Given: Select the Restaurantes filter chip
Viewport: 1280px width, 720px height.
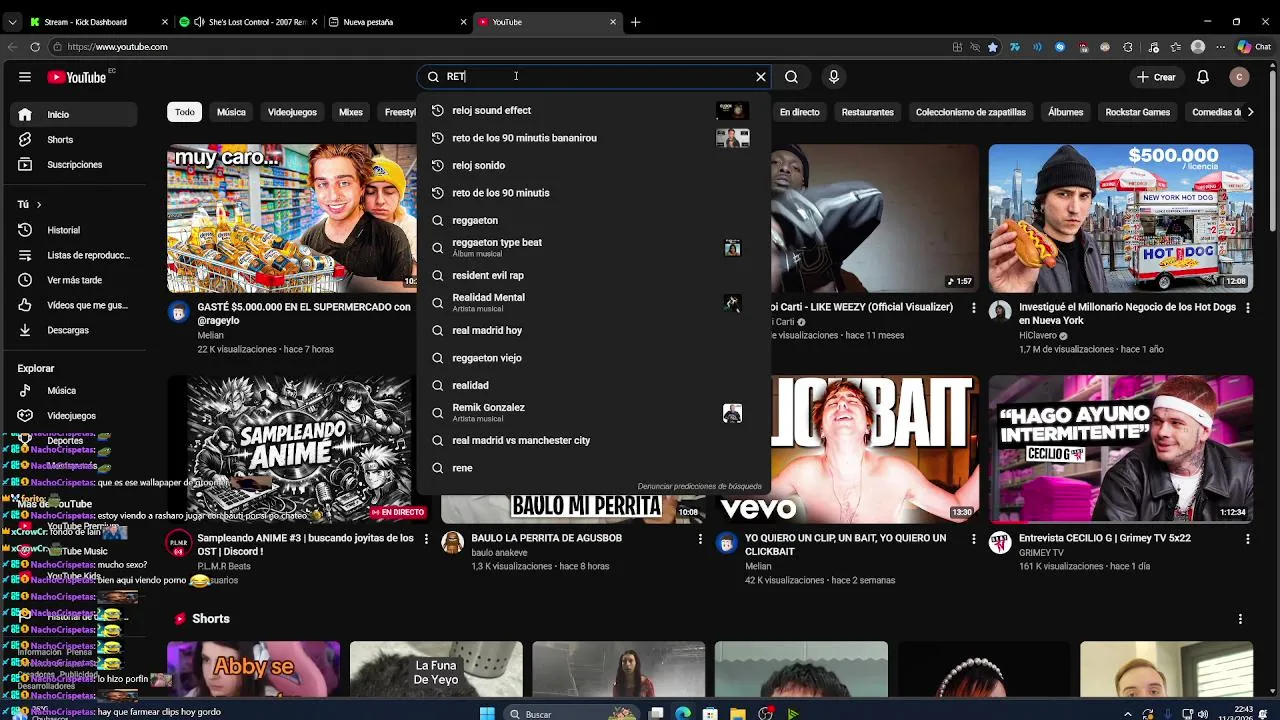Looking at the screenshot, I should point(867,112).
